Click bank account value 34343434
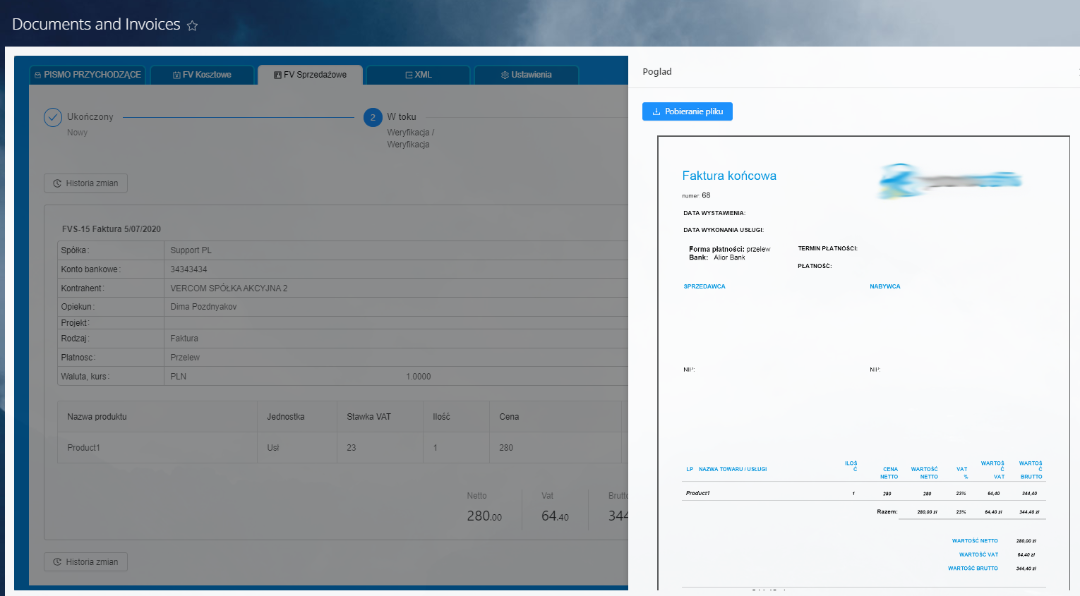Screen dimensions: 1080x596 pos(189,269)
